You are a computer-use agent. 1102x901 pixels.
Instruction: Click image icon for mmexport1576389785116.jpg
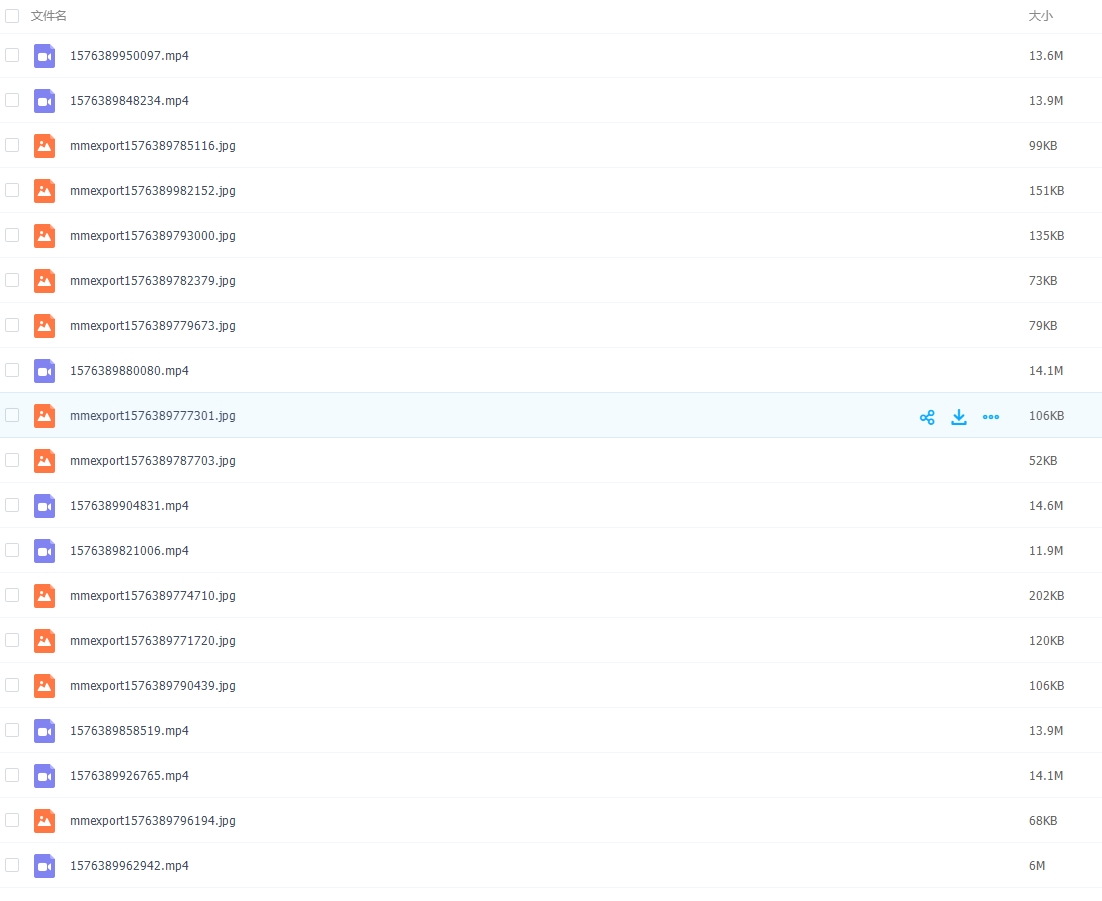click(x=44, y=146)
